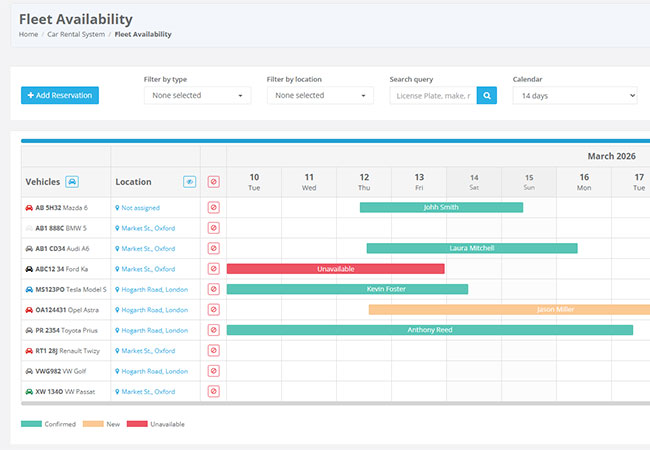Click the XW 134O VW Passat vehicle name
Viewport: 650px width, 450px height.
pos(65,391)
